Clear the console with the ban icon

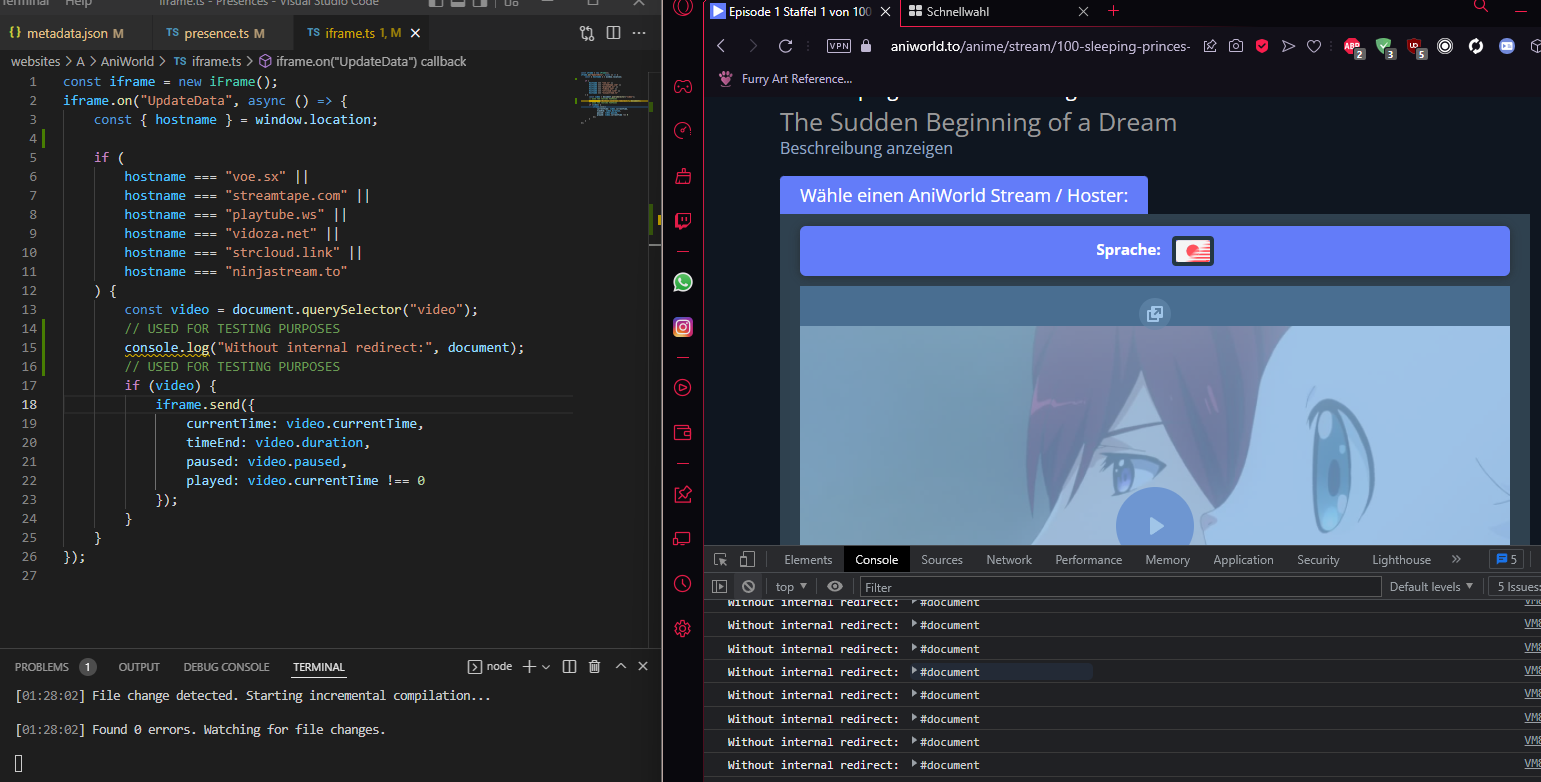(x=748, y=587)
